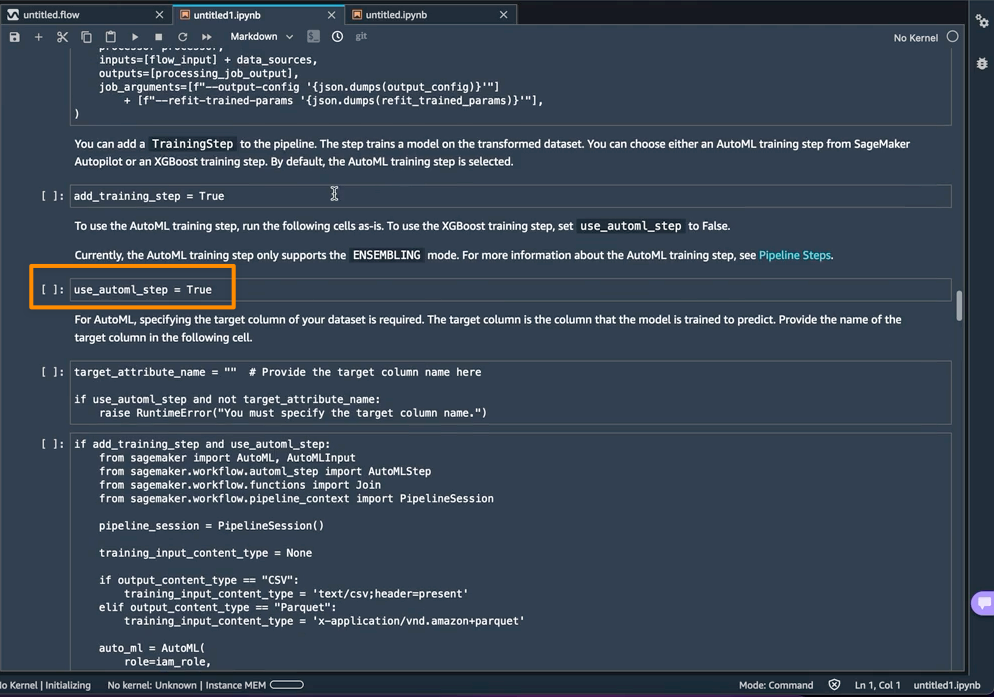Restart the kernel with refresh icon
Screen dimensions: 994x697
(x=183, y=37)
